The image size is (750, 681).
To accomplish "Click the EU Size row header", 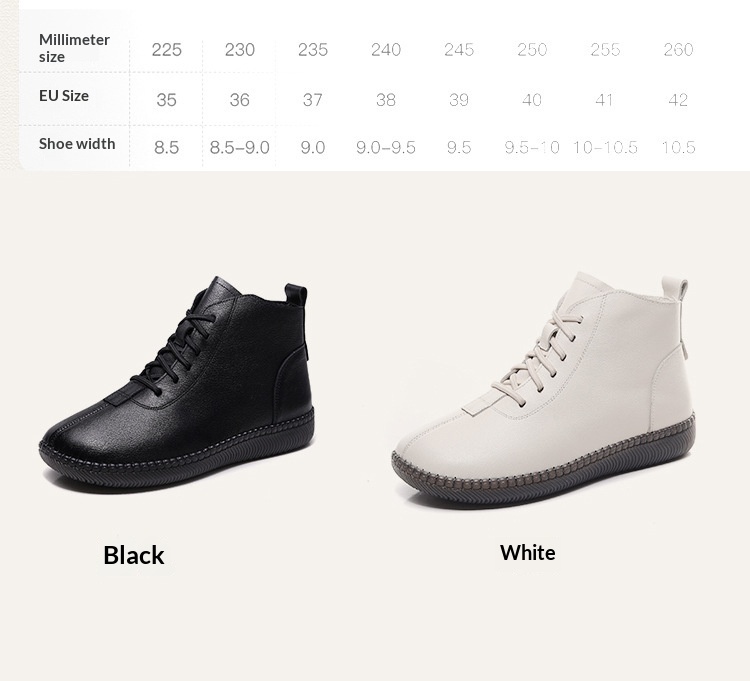I will coord(64,96).
